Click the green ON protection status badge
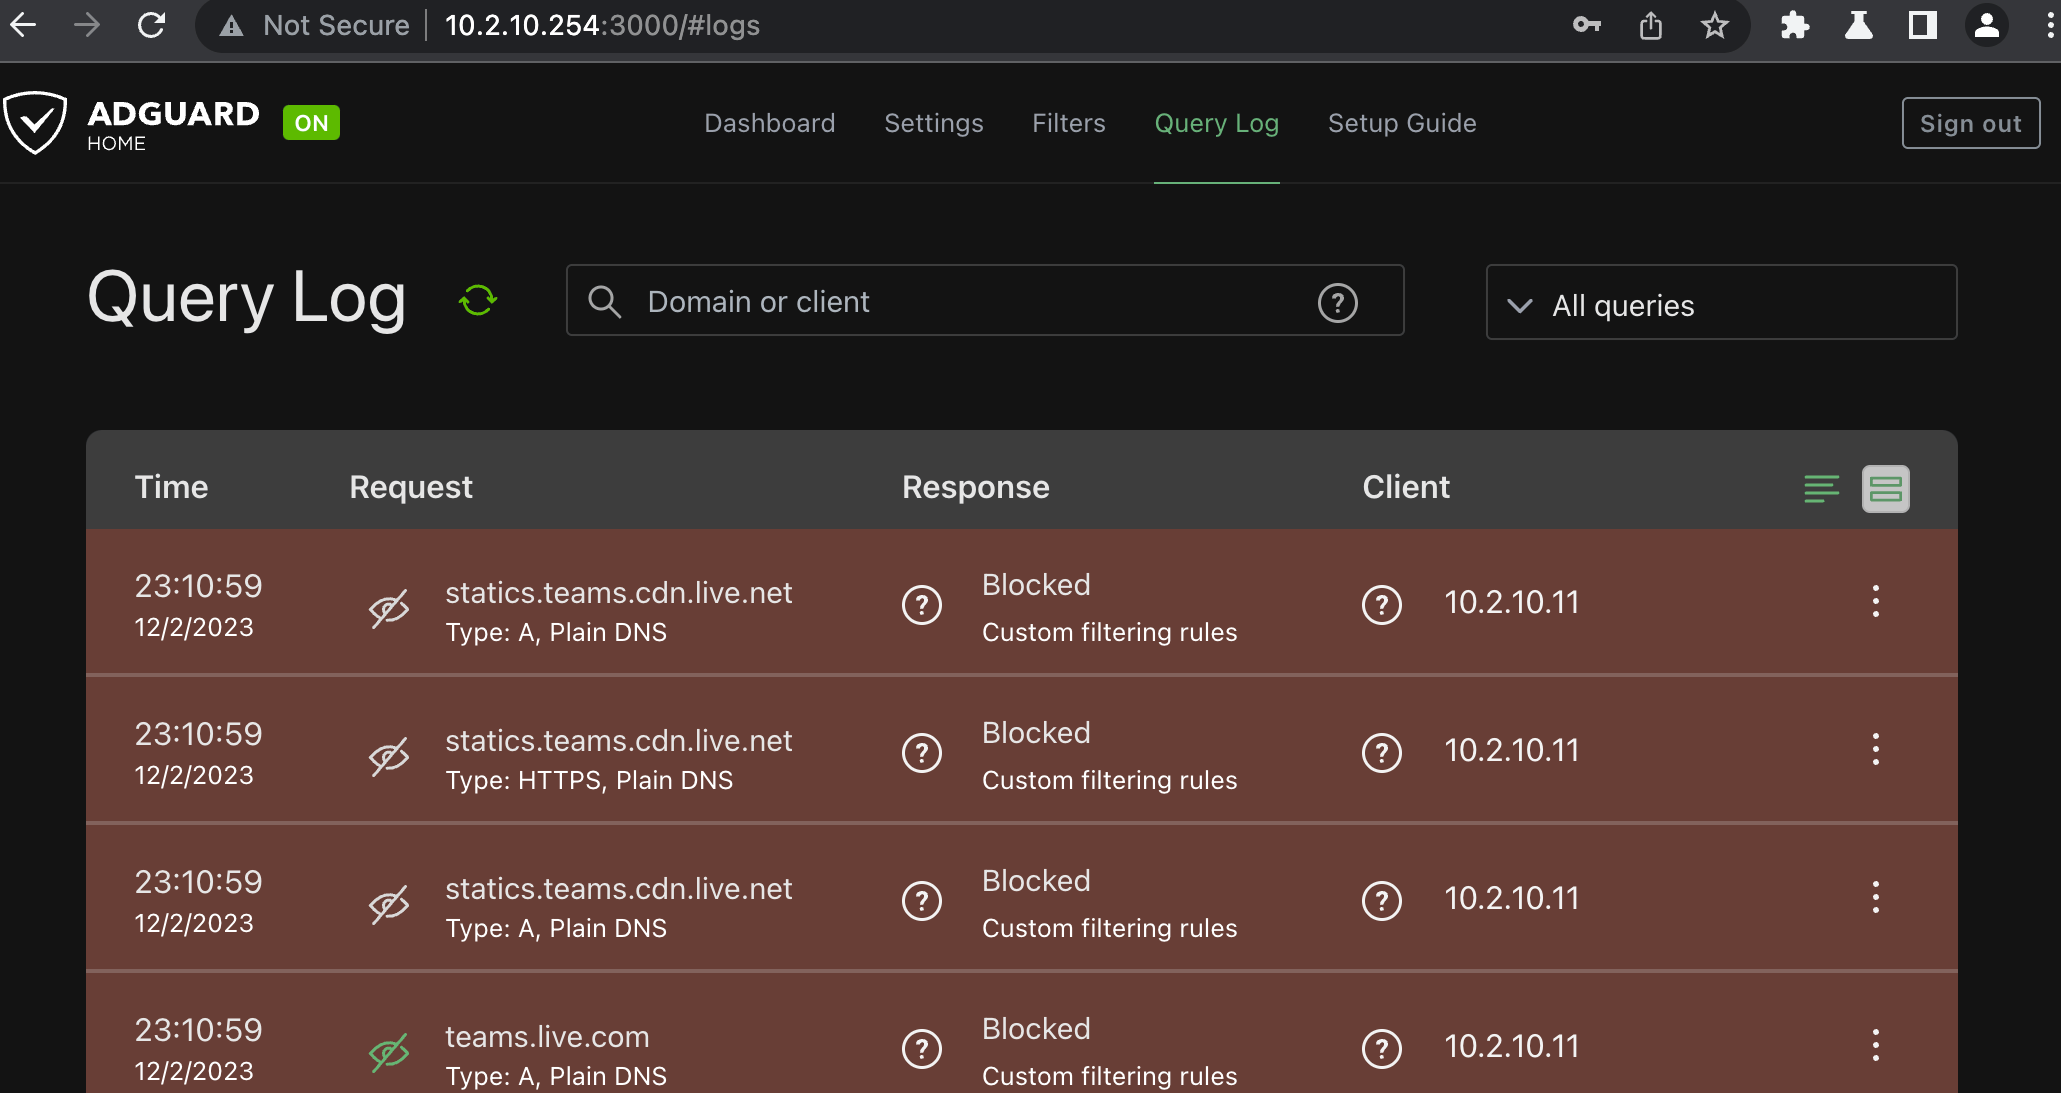The image size is (2061, 1093). tap(311, 123)
